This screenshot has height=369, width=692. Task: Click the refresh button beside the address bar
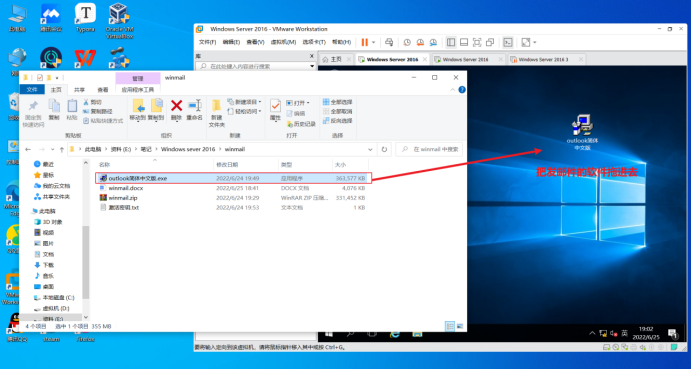[x=384, y=149]
